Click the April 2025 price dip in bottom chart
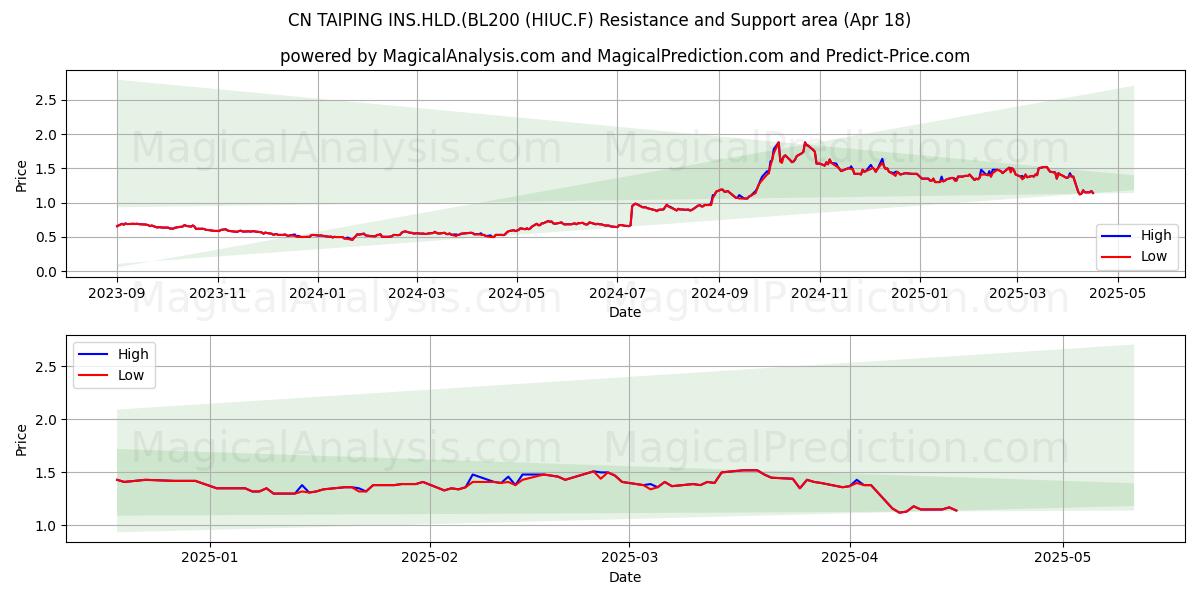Image resolution: width=1200 pixels, height=600 pixels. click(x=901, y=512)
